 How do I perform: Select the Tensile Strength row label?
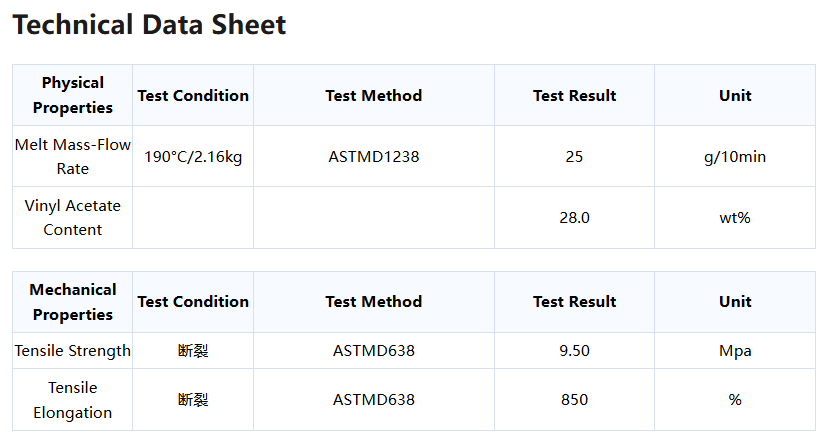(x=72, y=351)
